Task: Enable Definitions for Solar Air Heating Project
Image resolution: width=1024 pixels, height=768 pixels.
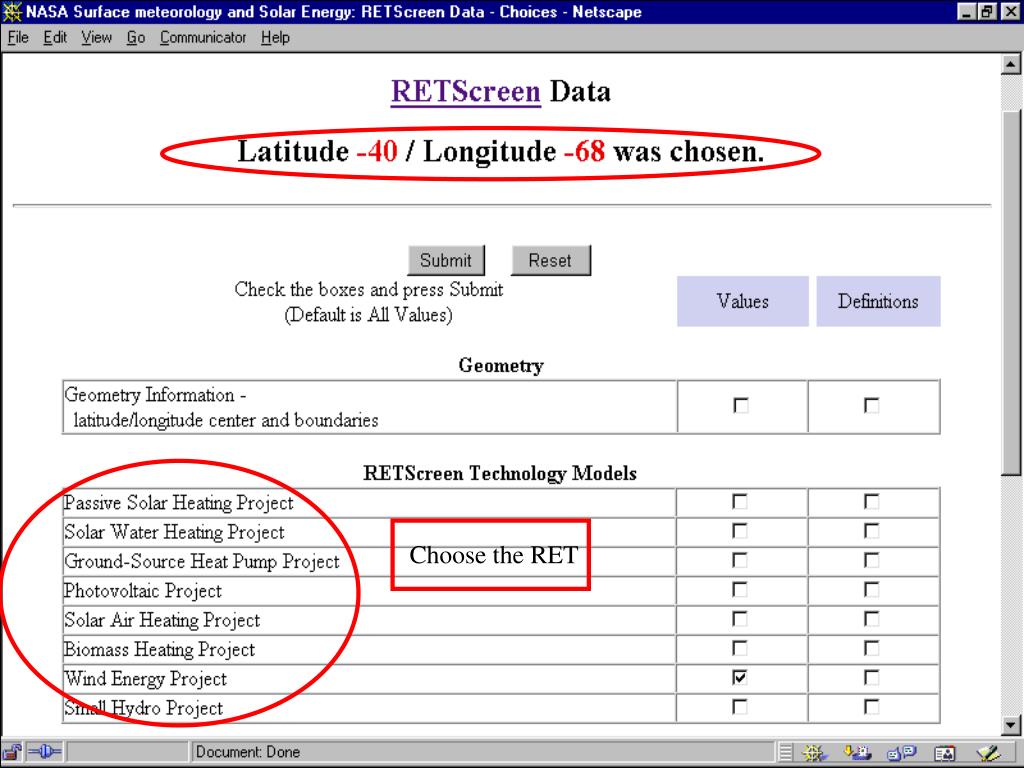Action: tap(871, 619)
